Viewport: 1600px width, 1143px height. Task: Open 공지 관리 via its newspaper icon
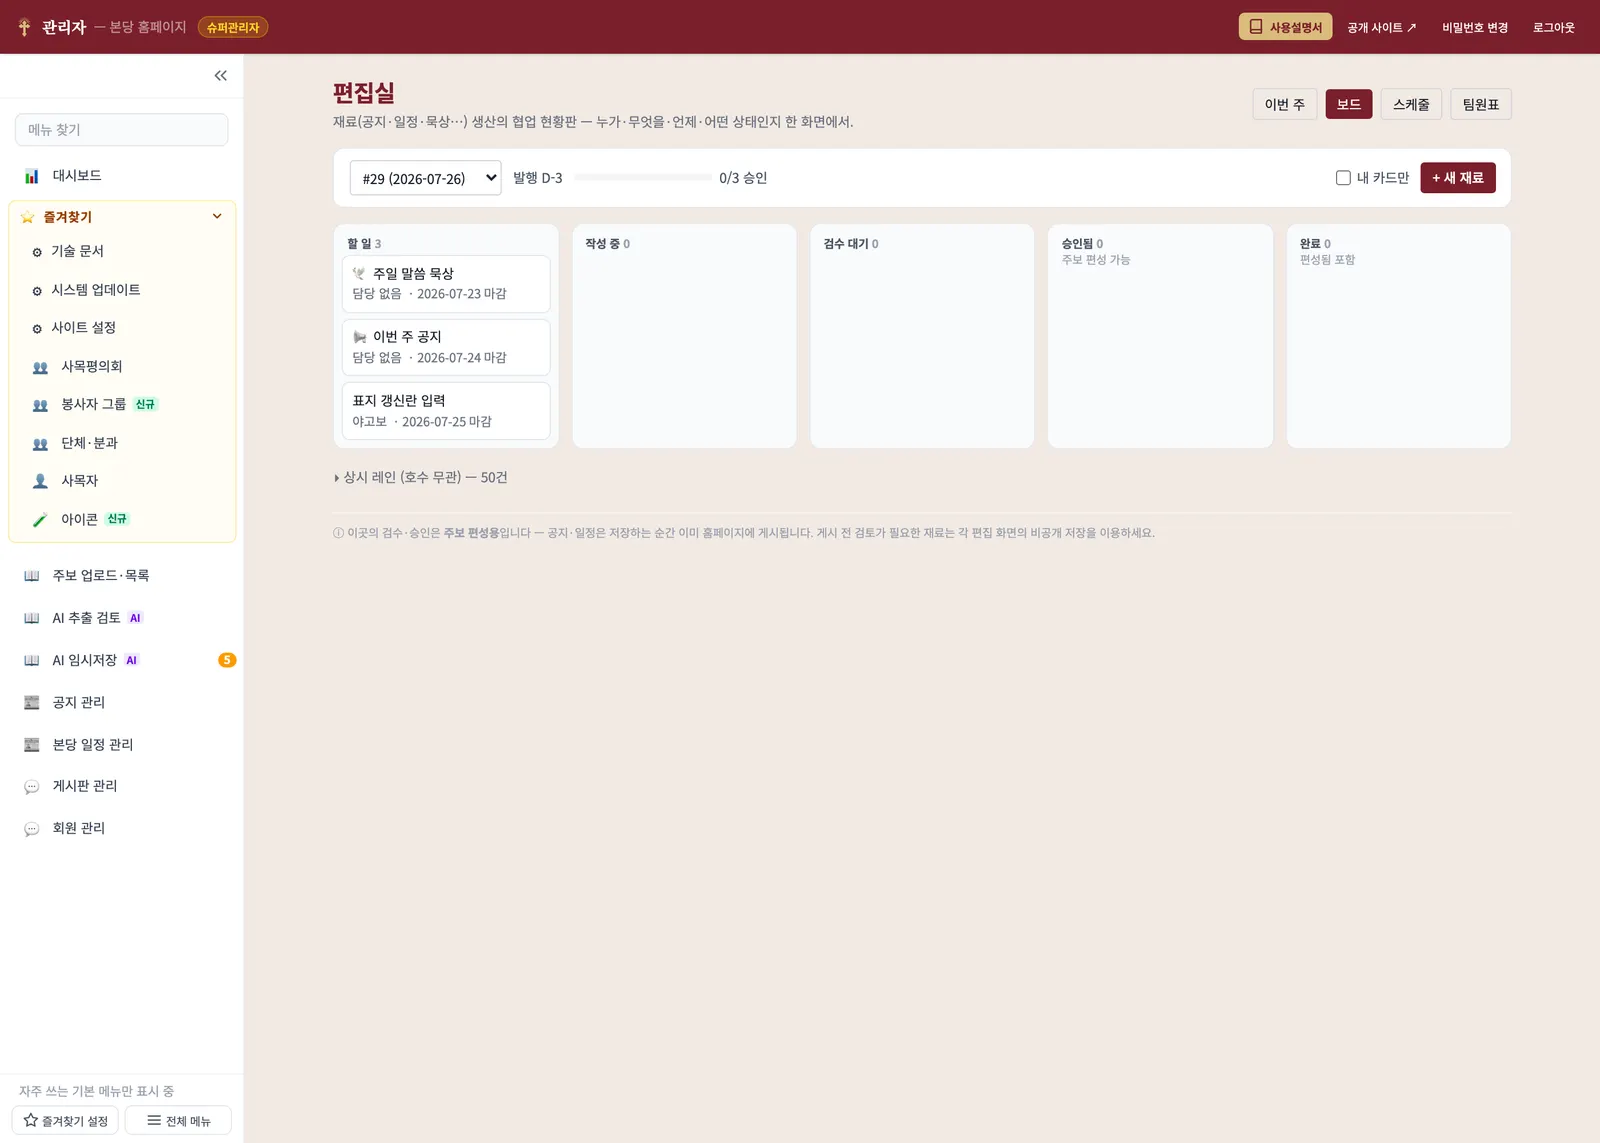click(x=32, y=703)
